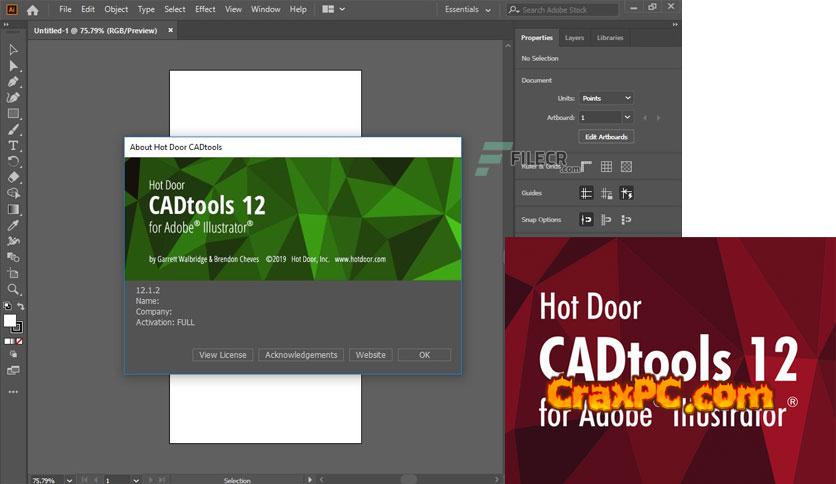This screenshot has height=484, width=836.
Task: Click the Website button
Action: (371, 354)
